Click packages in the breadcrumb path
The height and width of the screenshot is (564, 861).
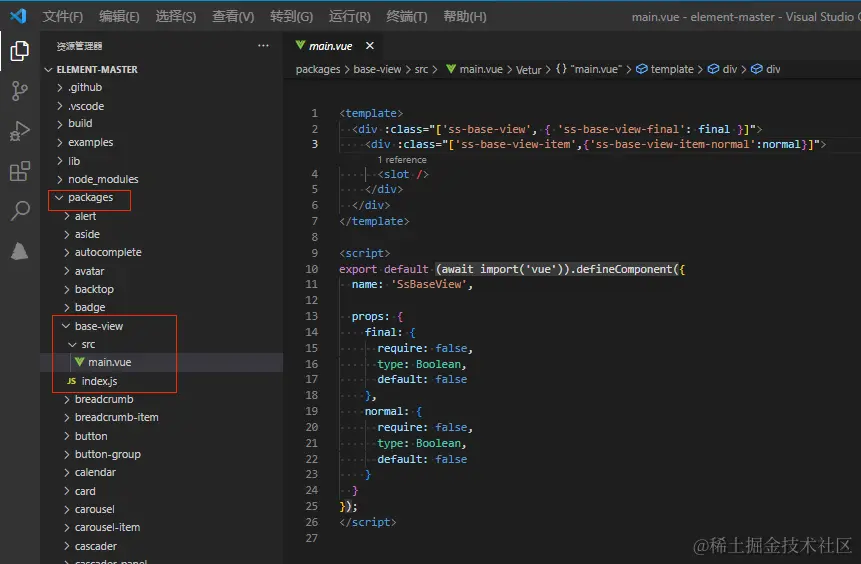tap(318, 69)
